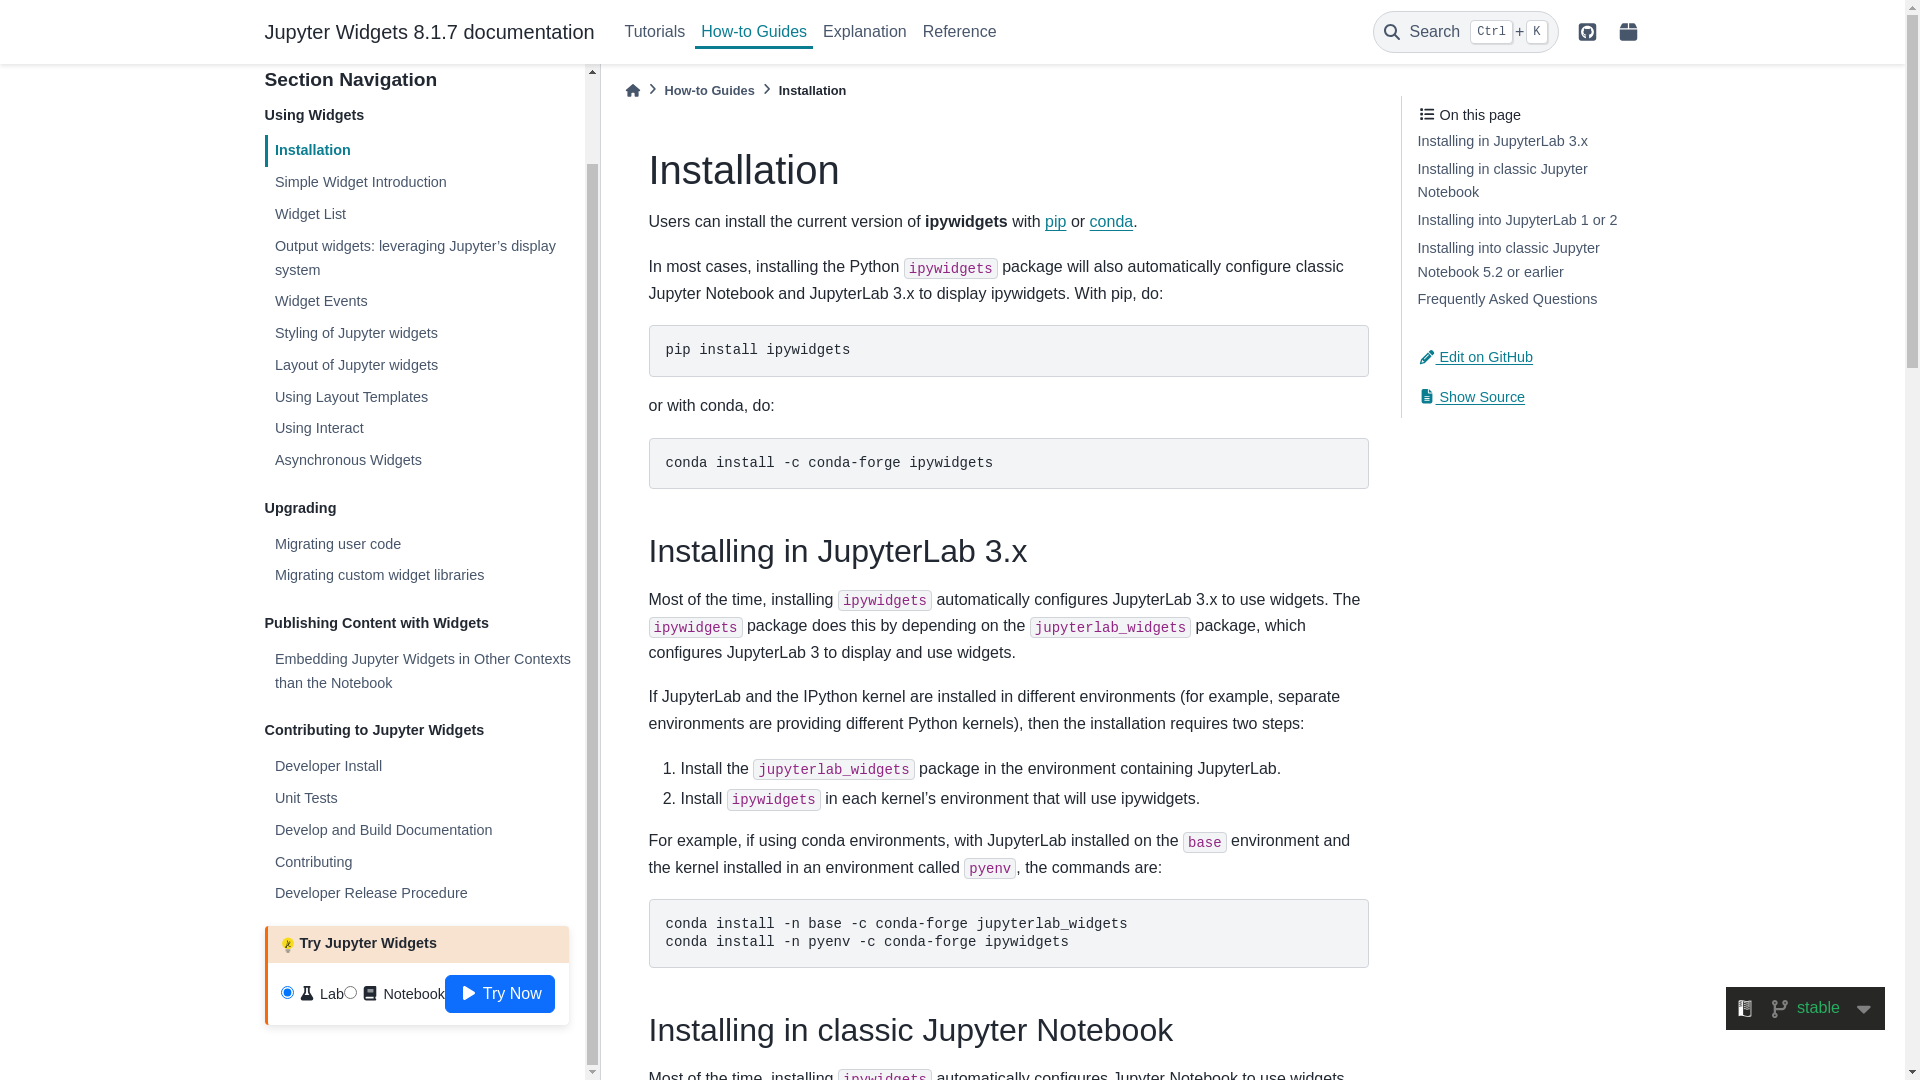Open Developer Release Procedure page
This screenshot has width=1920, height=1080.
coord(371,894)
